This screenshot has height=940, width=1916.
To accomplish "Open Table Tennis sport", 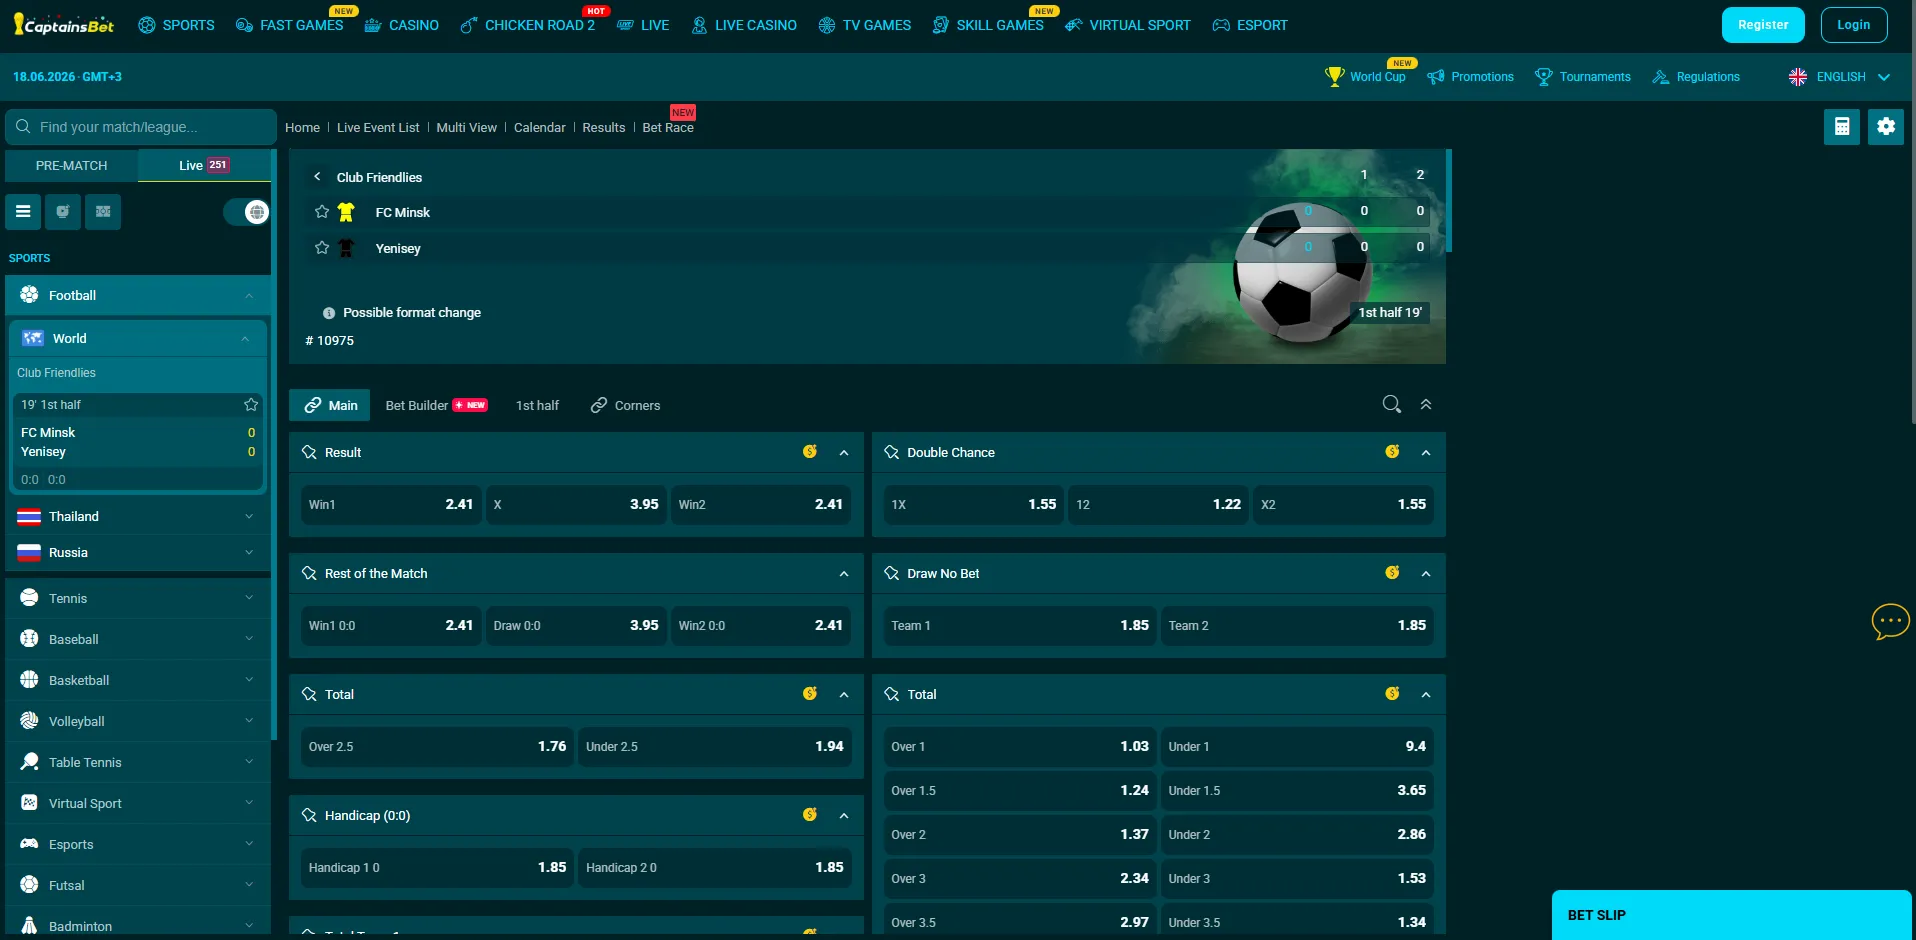I will pyautogui.click(x=138, y=762).
